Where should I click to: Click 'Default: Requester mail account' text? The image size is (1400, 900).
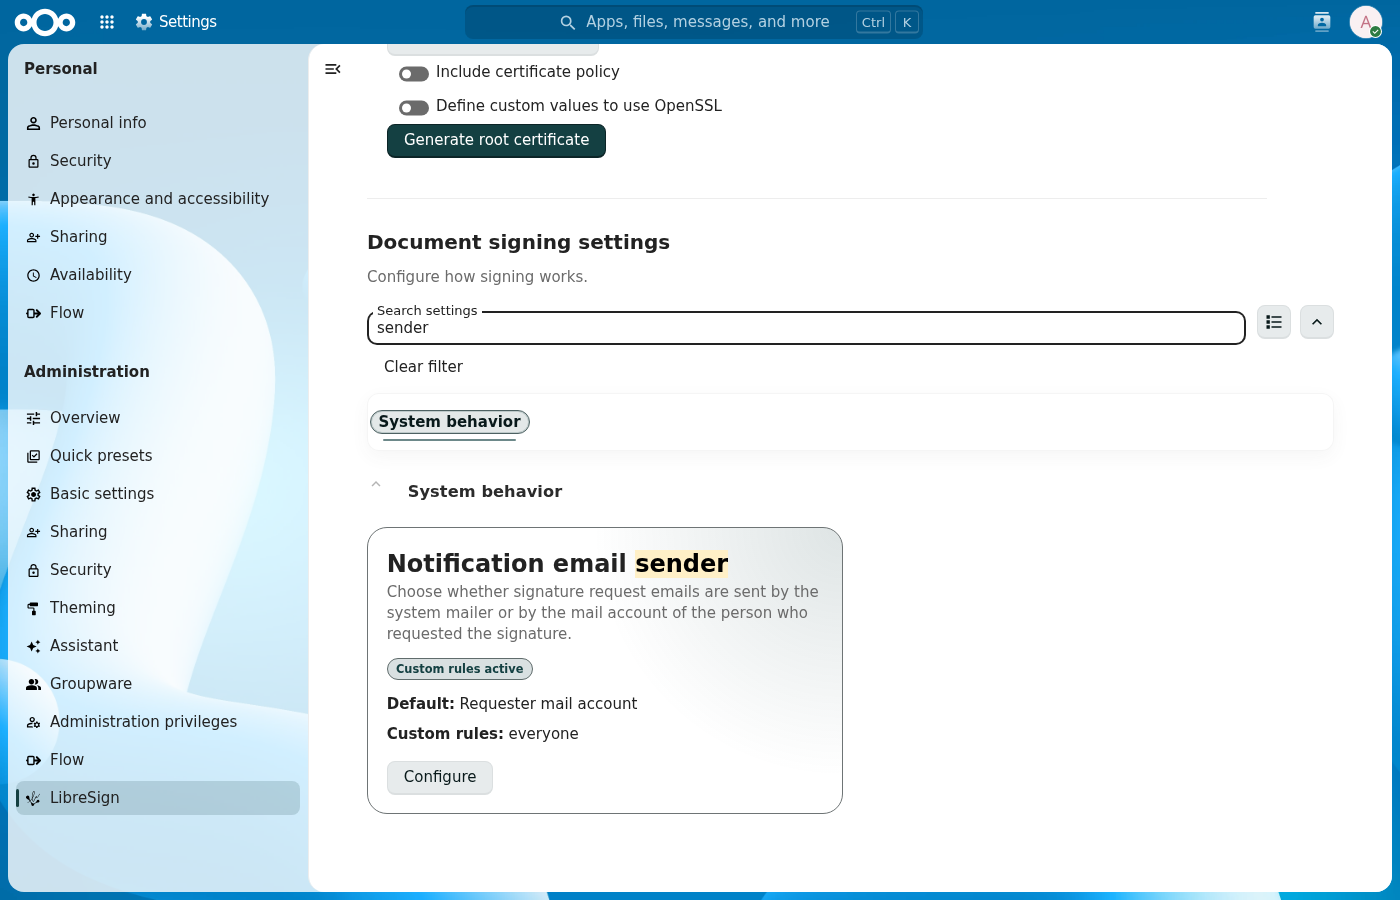[512, 704]
